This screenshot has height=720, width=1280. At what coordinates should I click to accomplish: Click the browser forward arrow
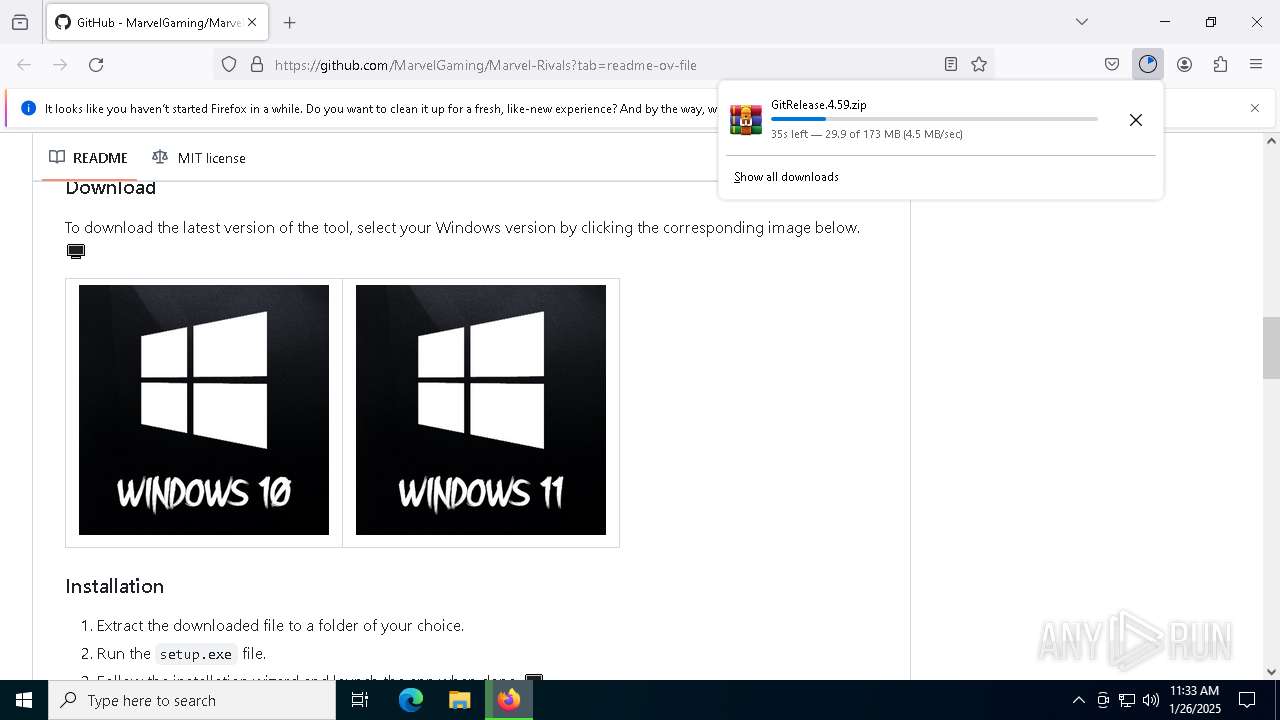(60, 64)
